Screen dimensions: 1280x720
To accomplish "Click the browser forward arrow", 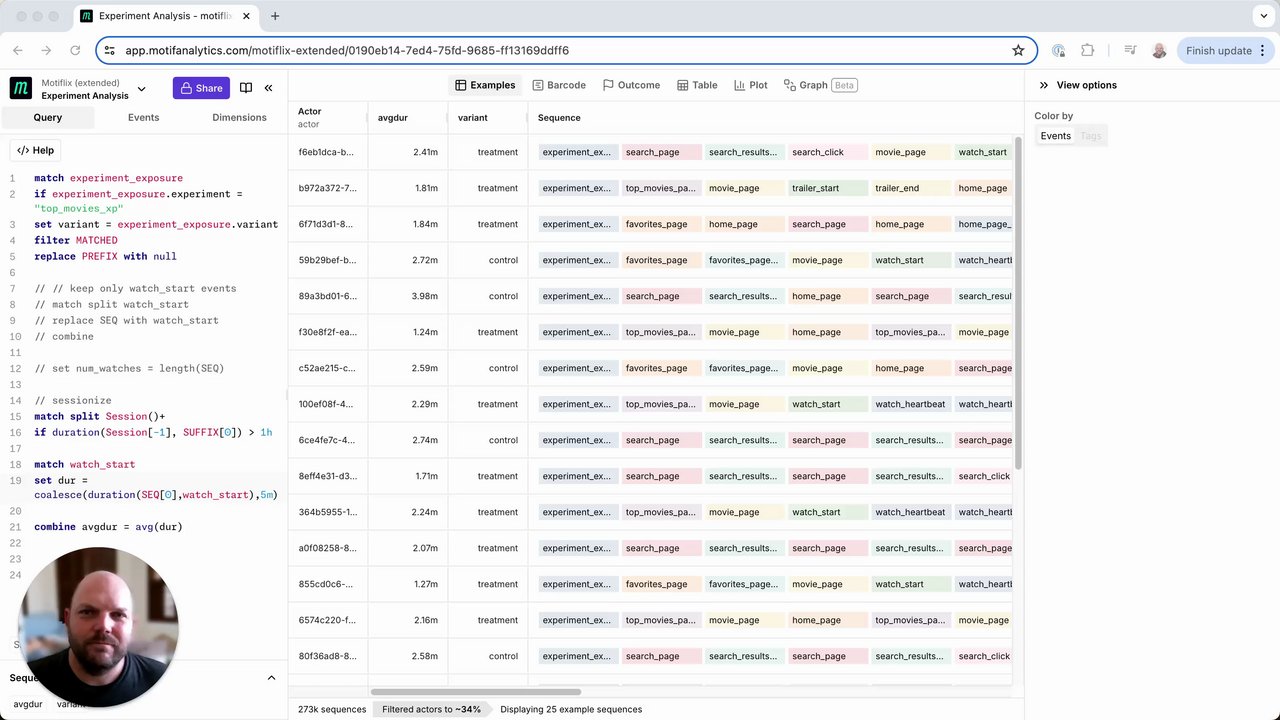I will click(x=46, y=50).
